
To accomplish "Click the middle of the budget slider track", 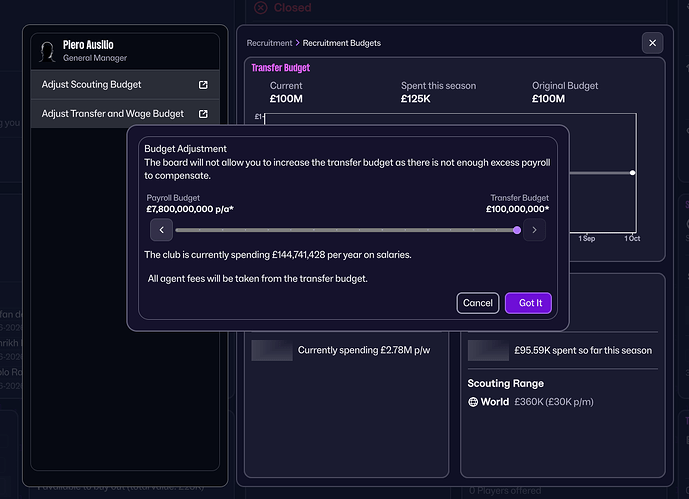I will tap(346, 230).
